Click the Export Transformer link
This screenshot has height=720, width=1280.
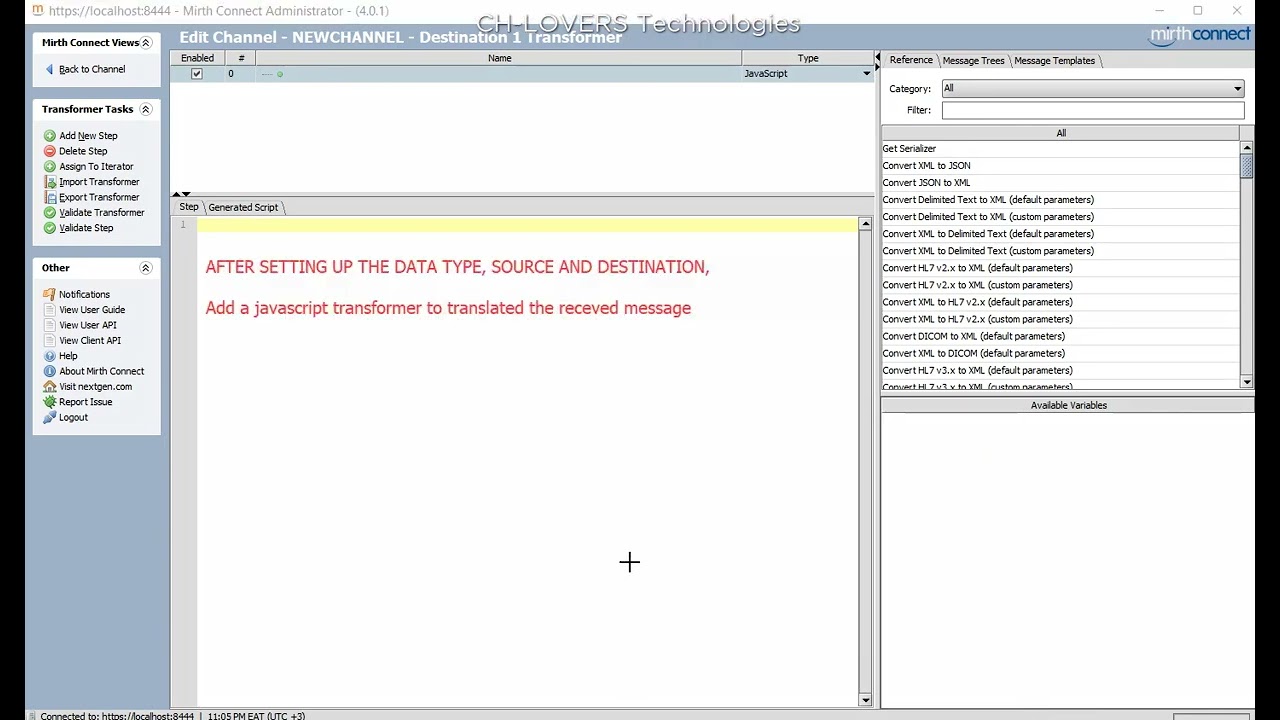pos(99,197)
